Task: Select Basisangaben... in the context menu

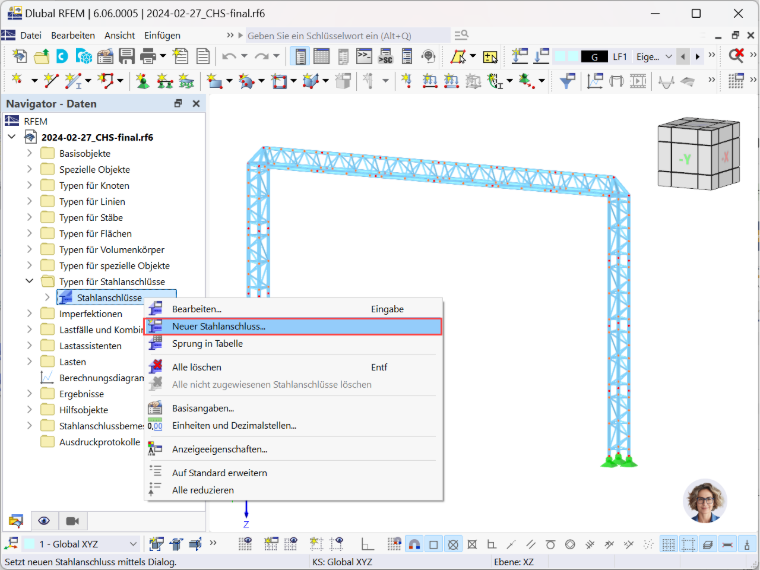Action: pyautogui.click(x=293, y=408)
